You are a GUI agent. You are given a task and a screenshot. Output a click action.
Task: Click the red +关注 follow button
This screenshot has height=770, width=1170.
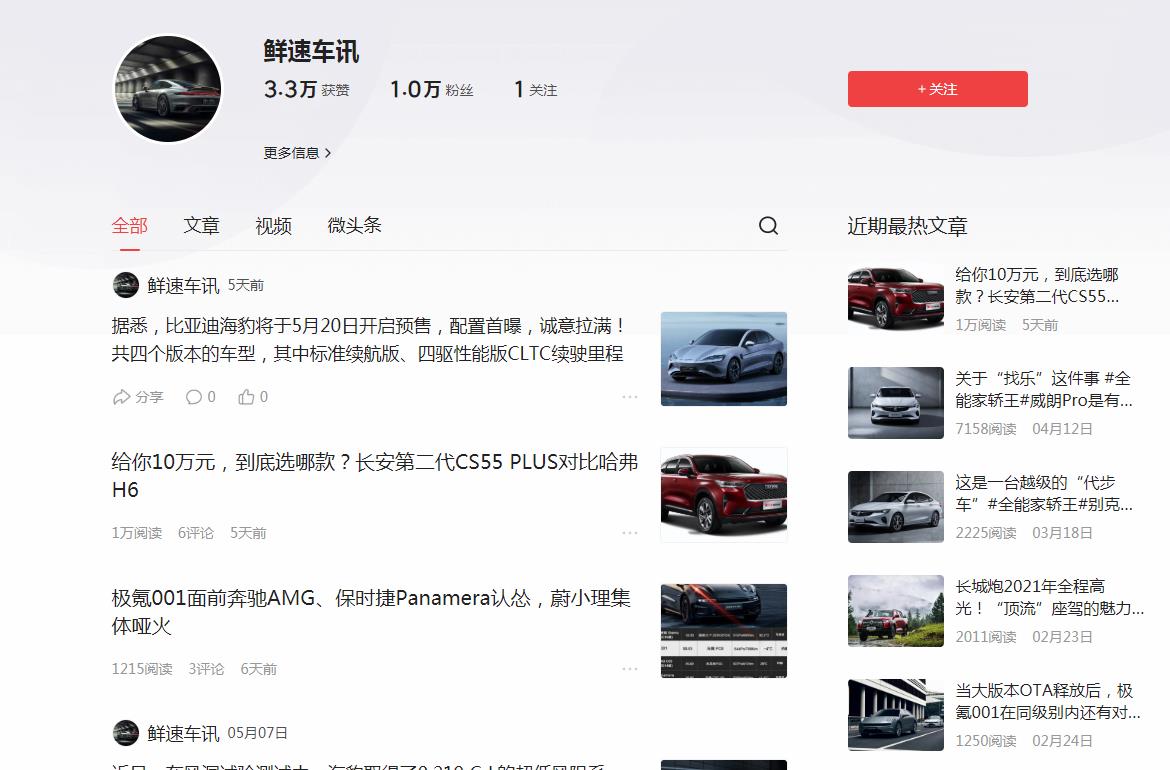click(937, 89)
